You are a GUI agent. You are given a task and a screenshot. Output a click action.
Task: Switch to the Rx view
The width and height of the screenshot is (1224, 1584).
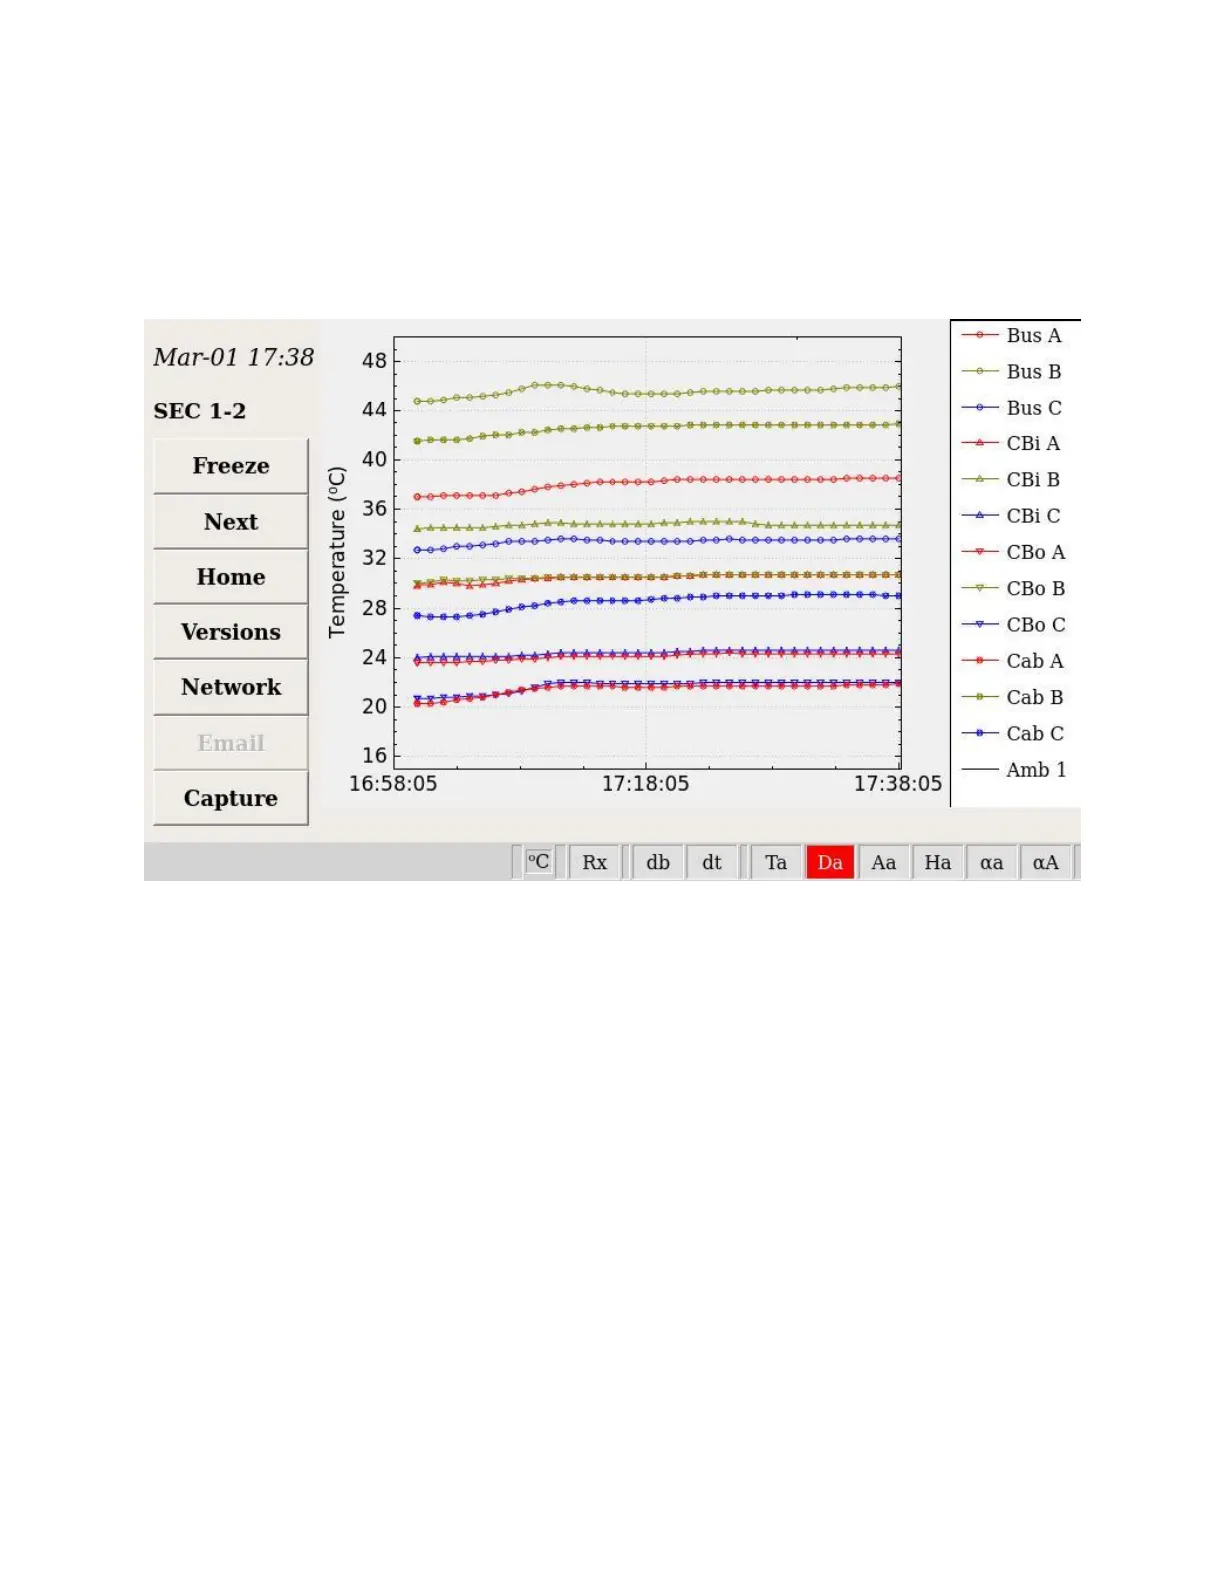[x=594, y=862]
